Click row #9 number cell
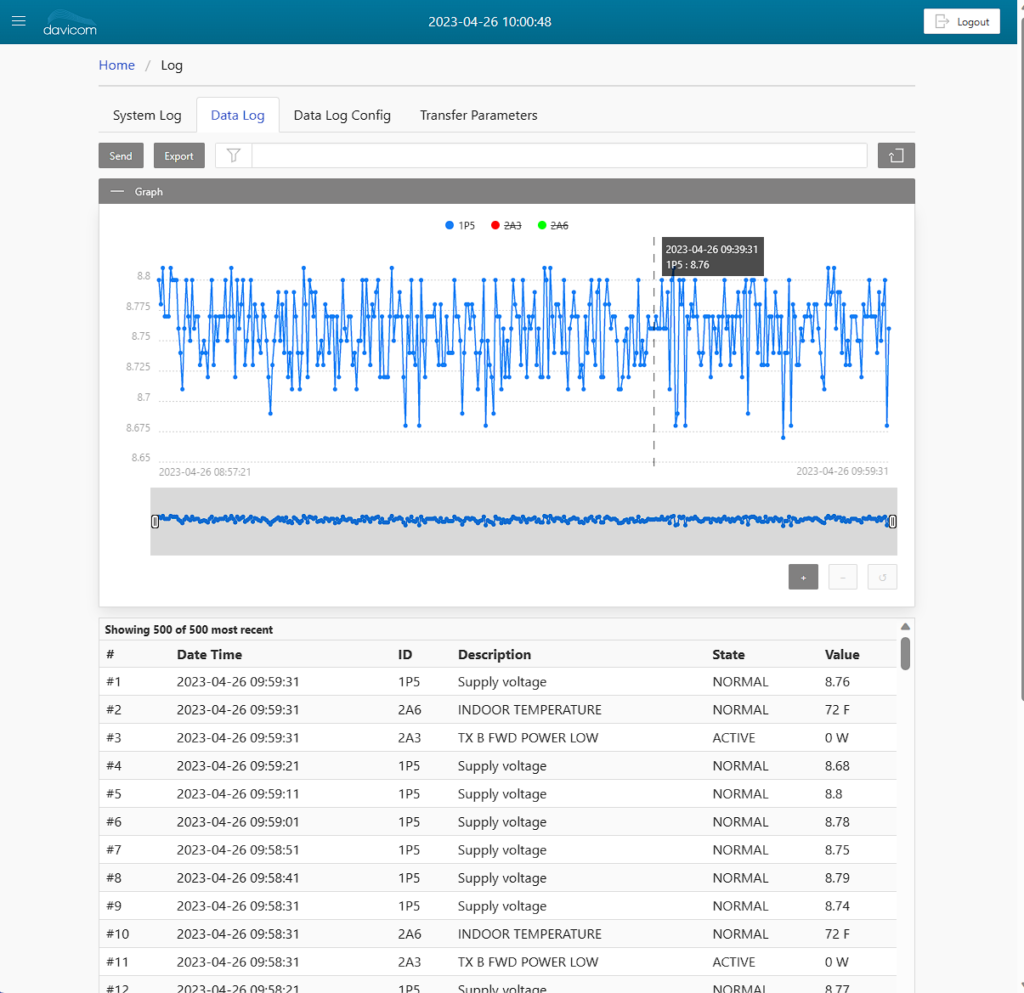The image size is (1024, 993). (x=114, y=906)
